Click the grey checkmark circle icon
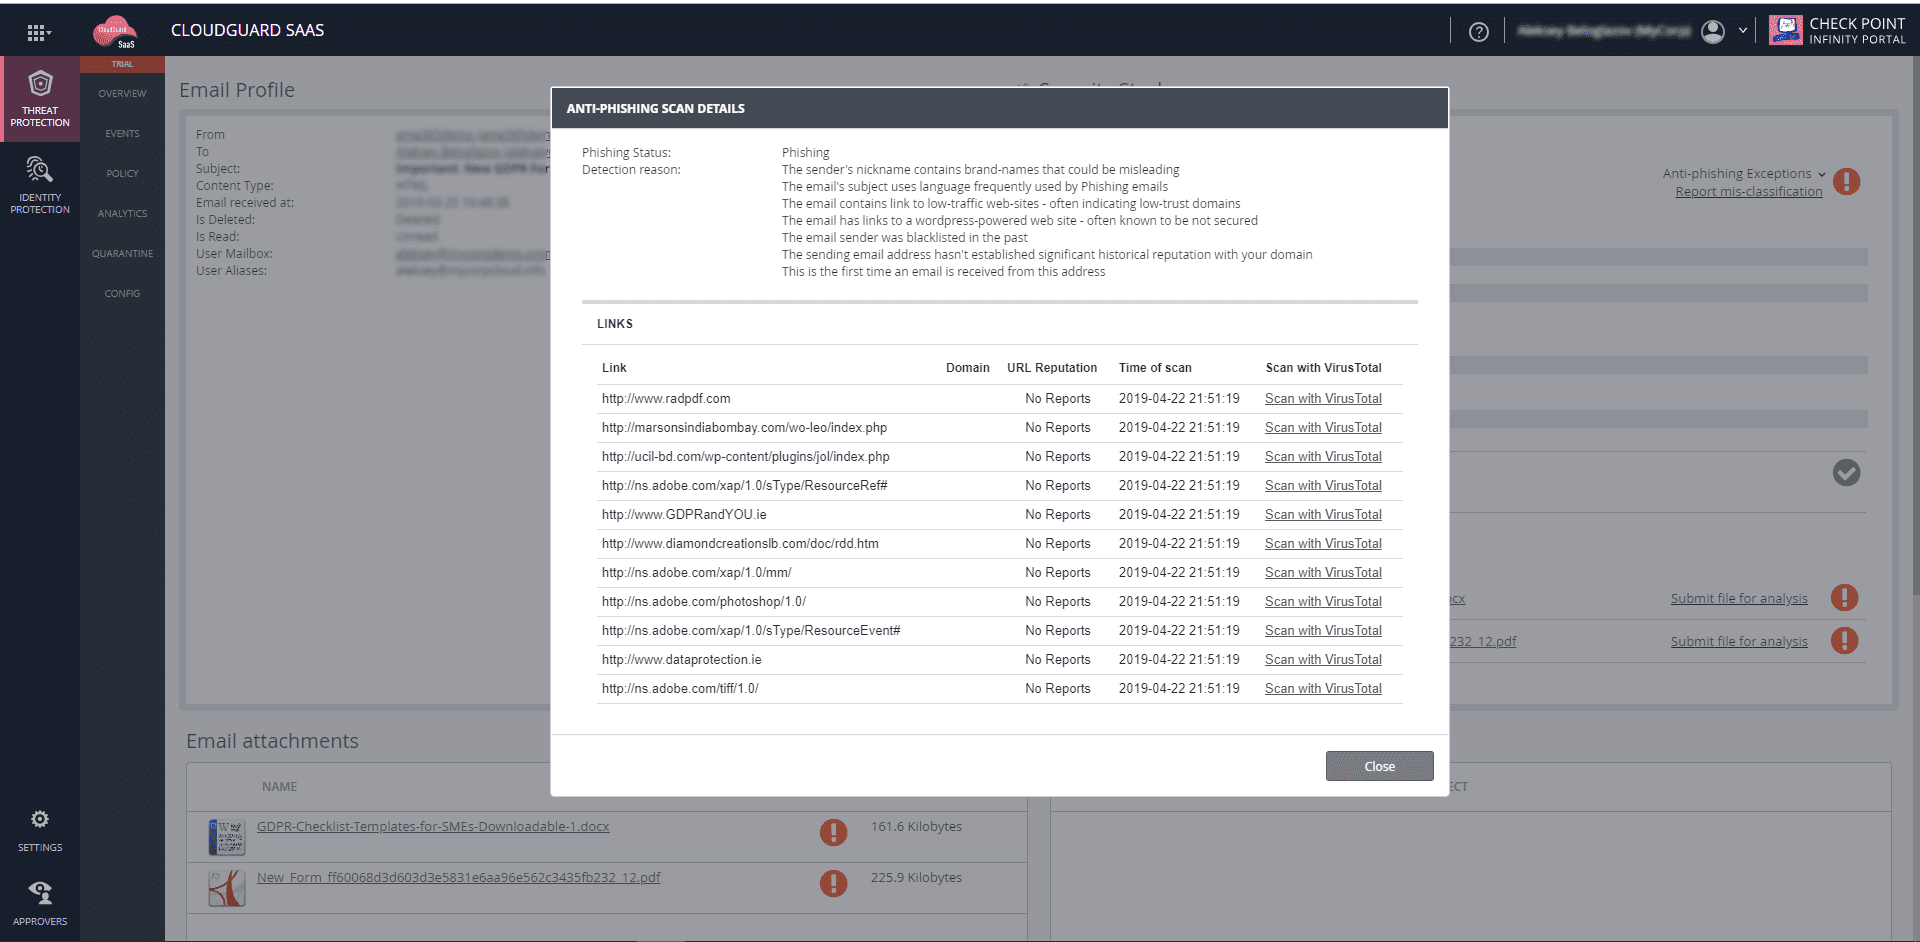1920x942 pixels. tap(1846, 473)
